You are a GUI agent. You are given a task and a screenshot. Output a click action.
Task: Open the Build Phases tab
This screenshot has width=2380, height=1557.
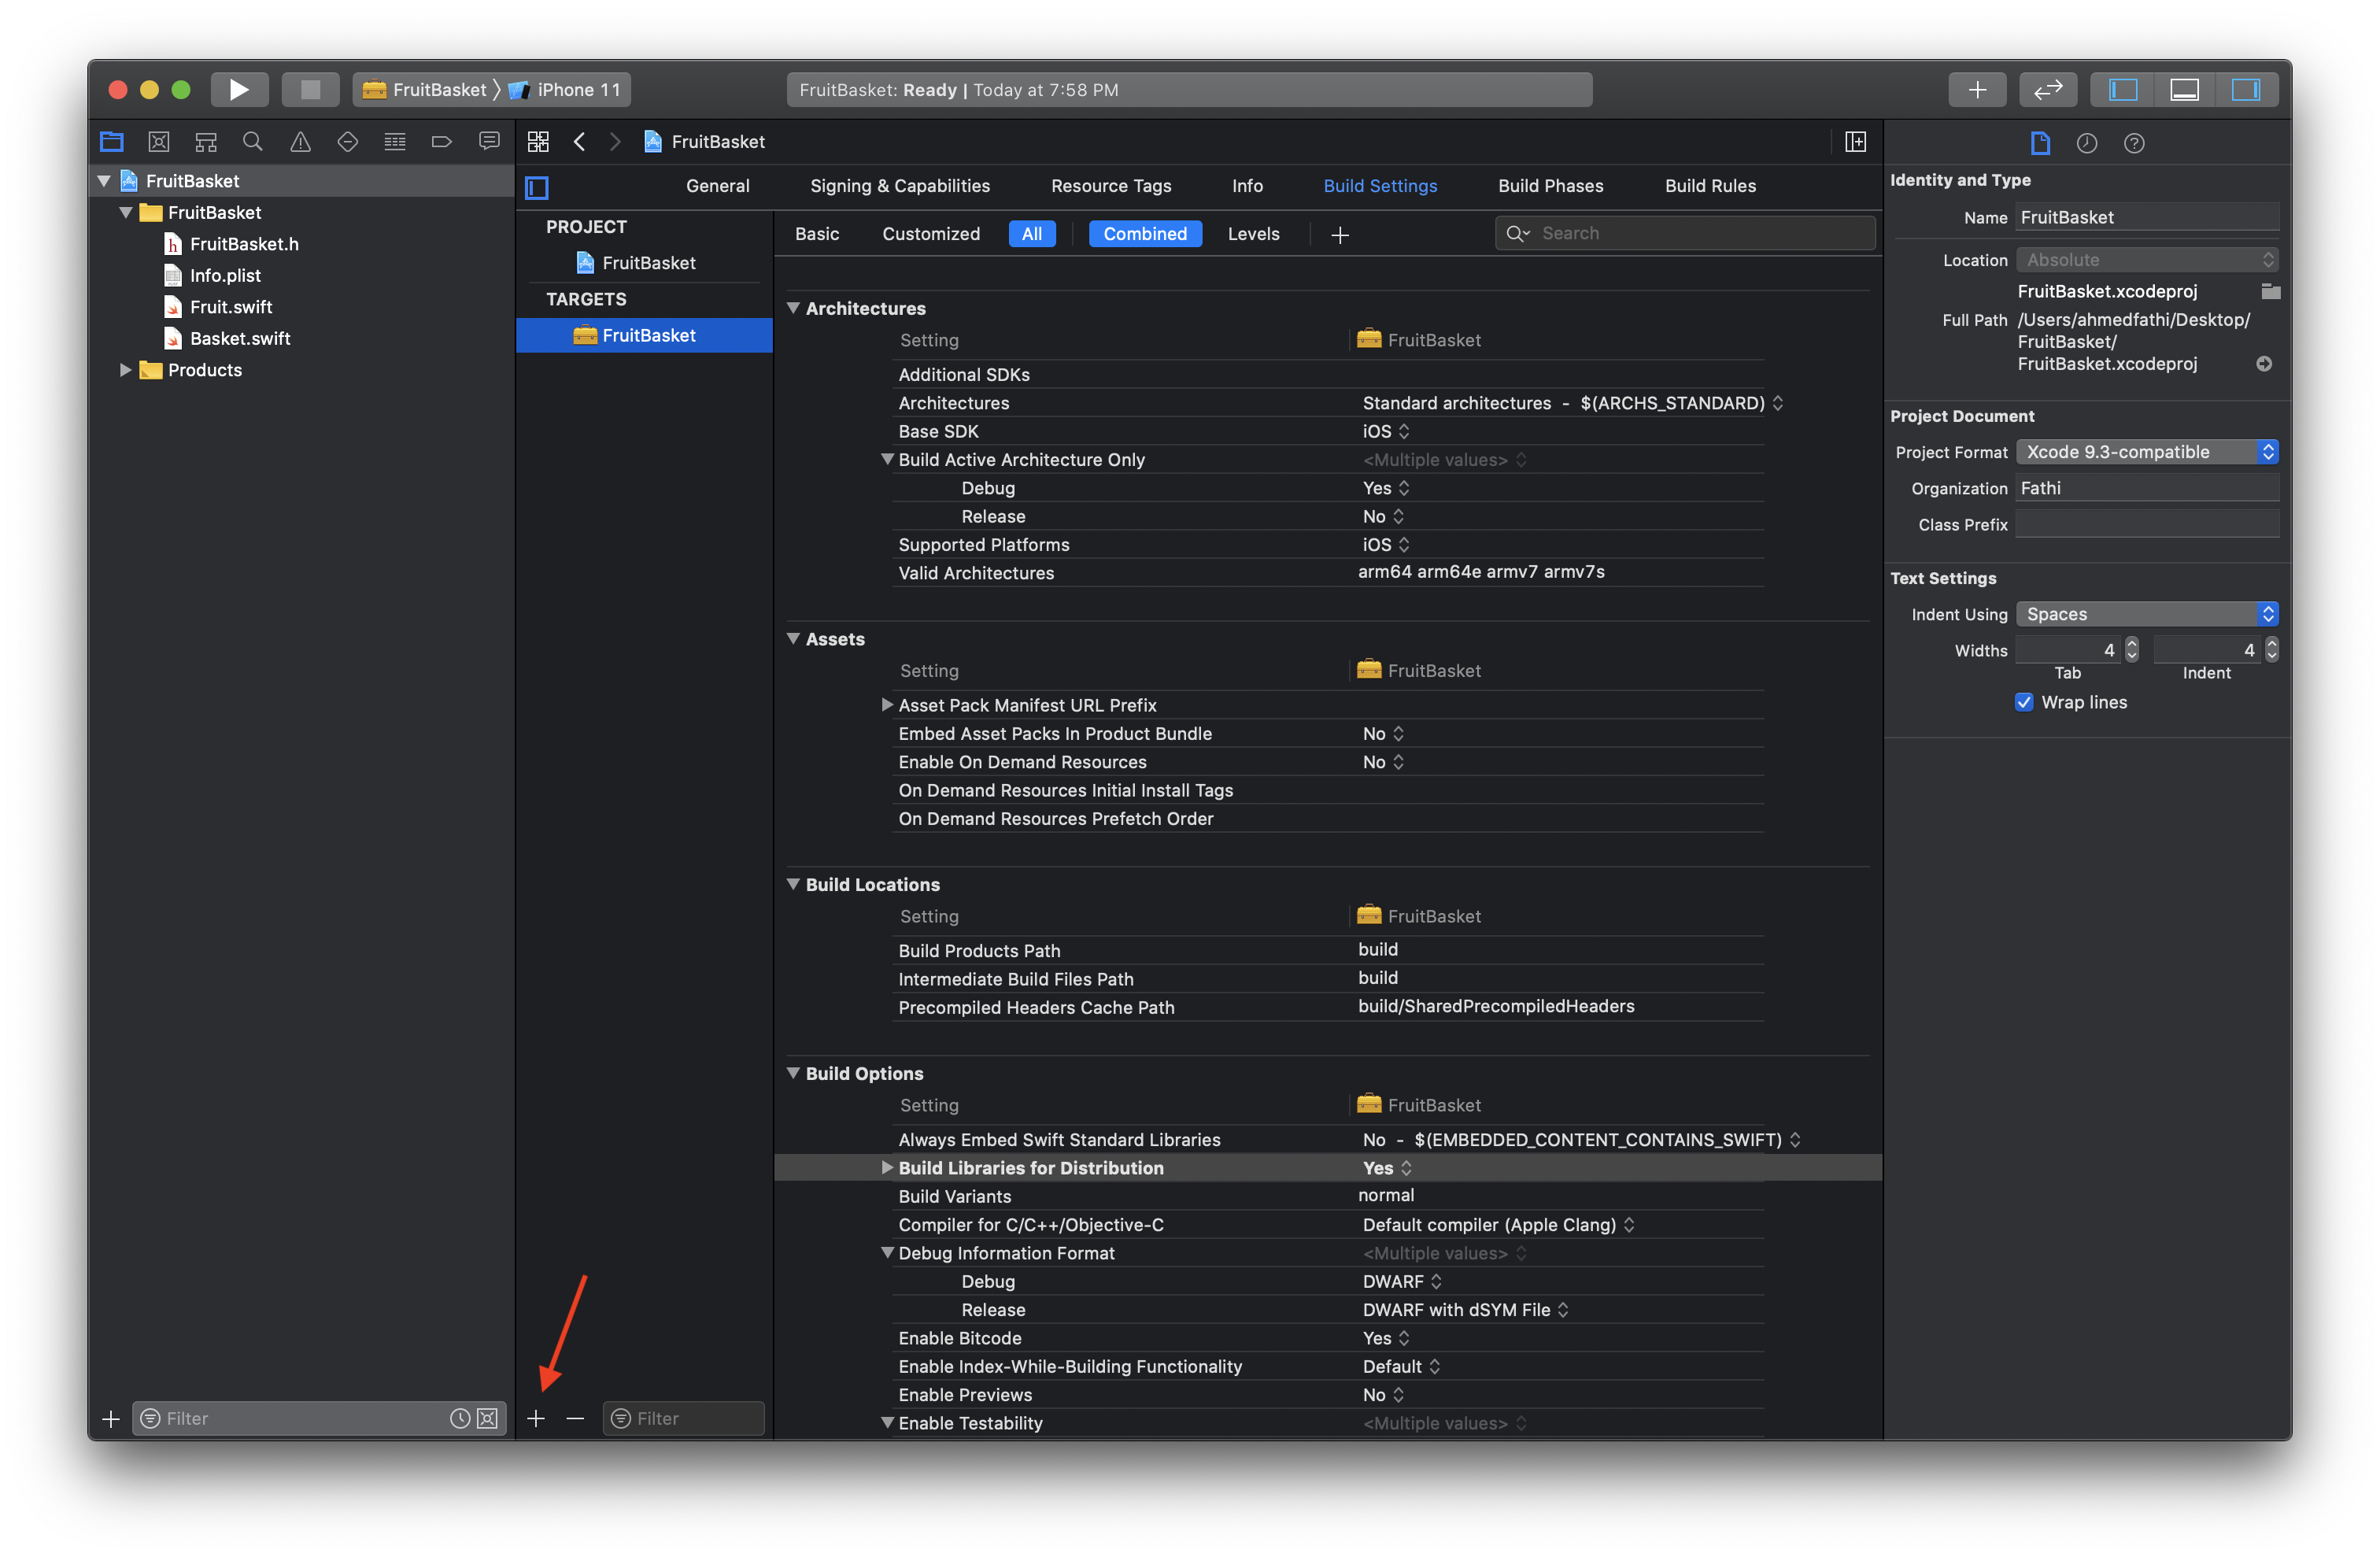tap(1550, 186)
